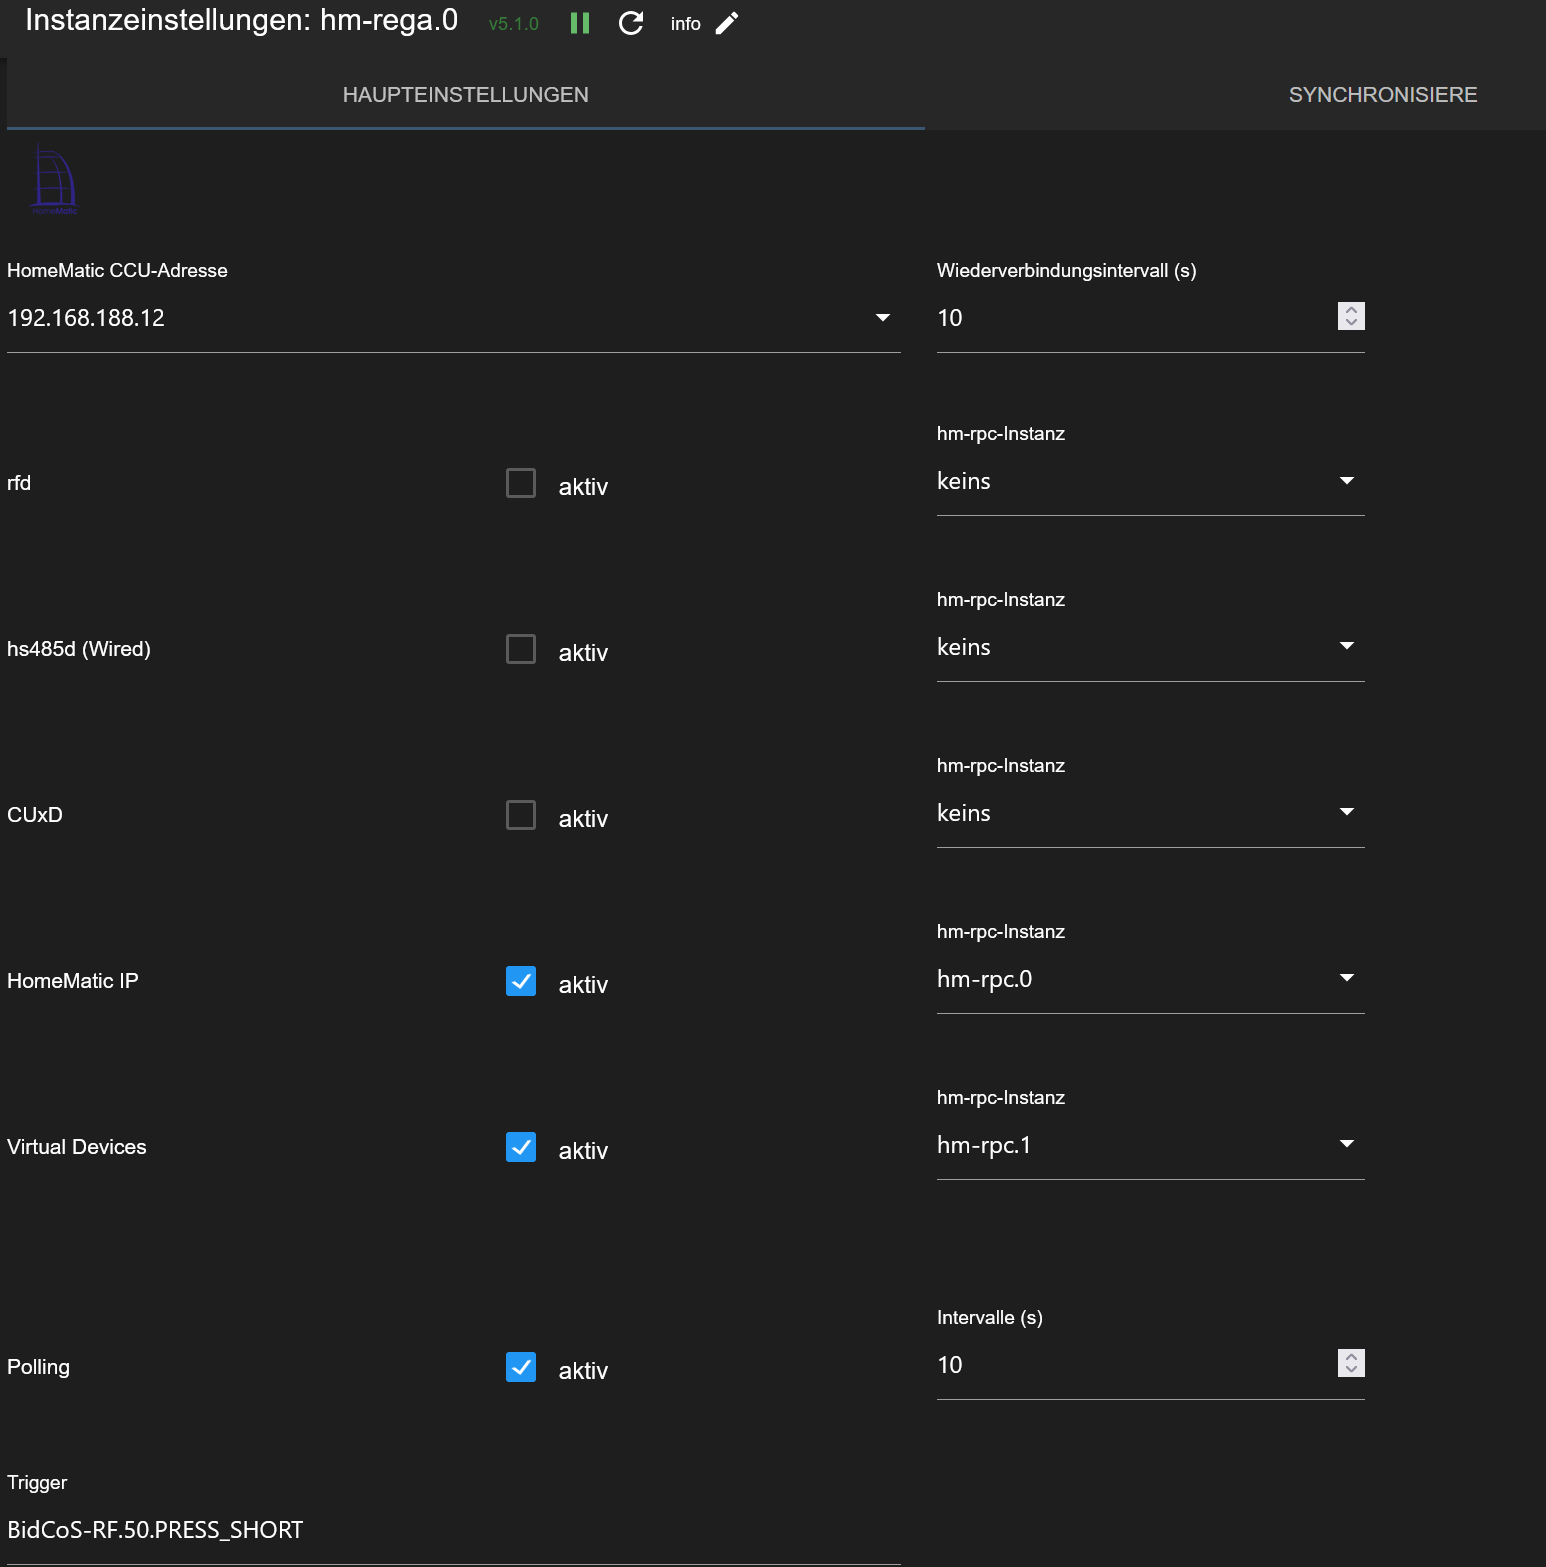Click the HomeMatic adapter logo
This screenshot has width=1546, height=1567.
tap(55, 180)
